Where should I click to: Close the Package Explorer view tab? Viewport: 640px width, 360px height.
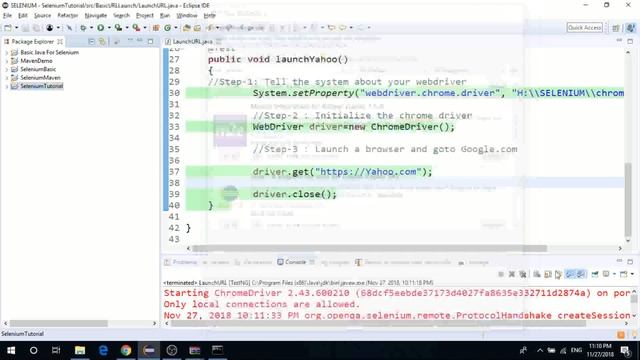[x=60, y=42]
